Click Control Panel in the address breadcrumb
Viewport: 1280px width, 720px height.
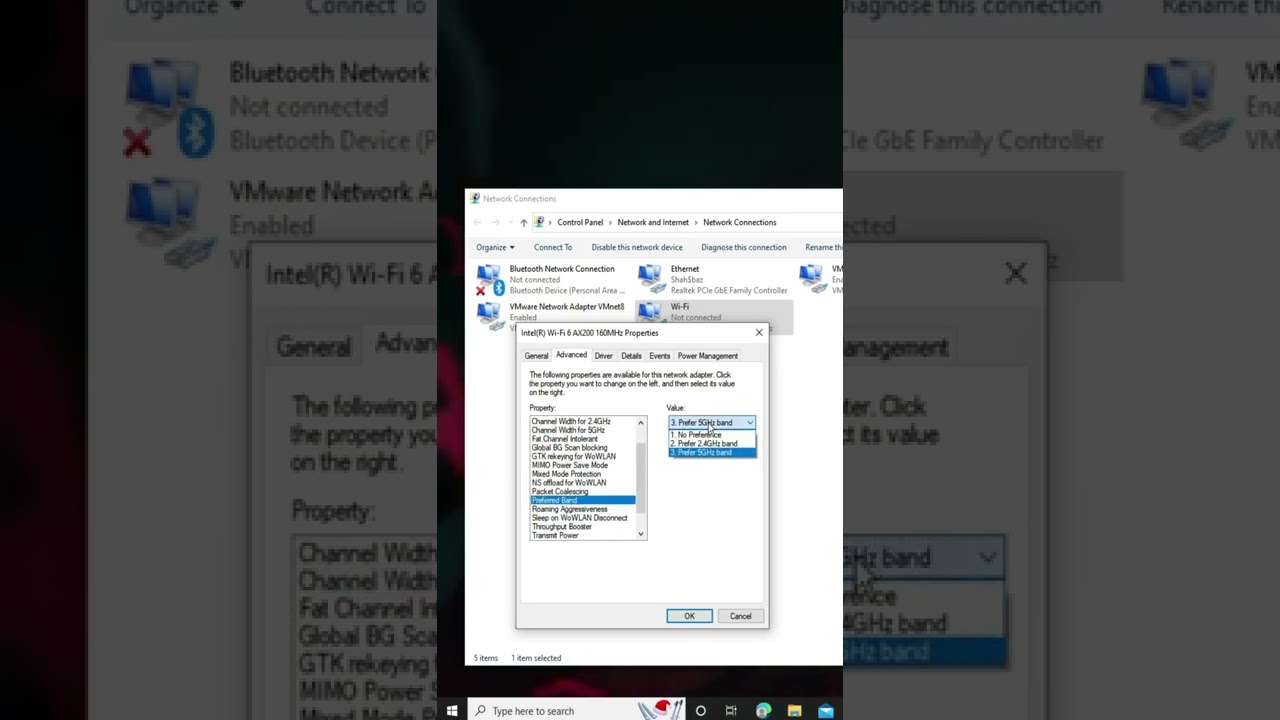tap(580, 222)
